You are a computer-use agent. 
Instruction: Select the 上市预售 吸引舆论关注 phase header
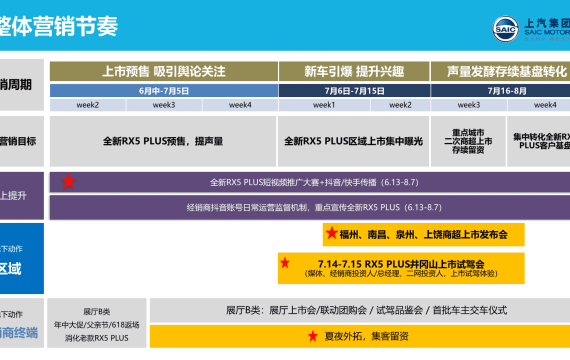[x=164, y=71]
